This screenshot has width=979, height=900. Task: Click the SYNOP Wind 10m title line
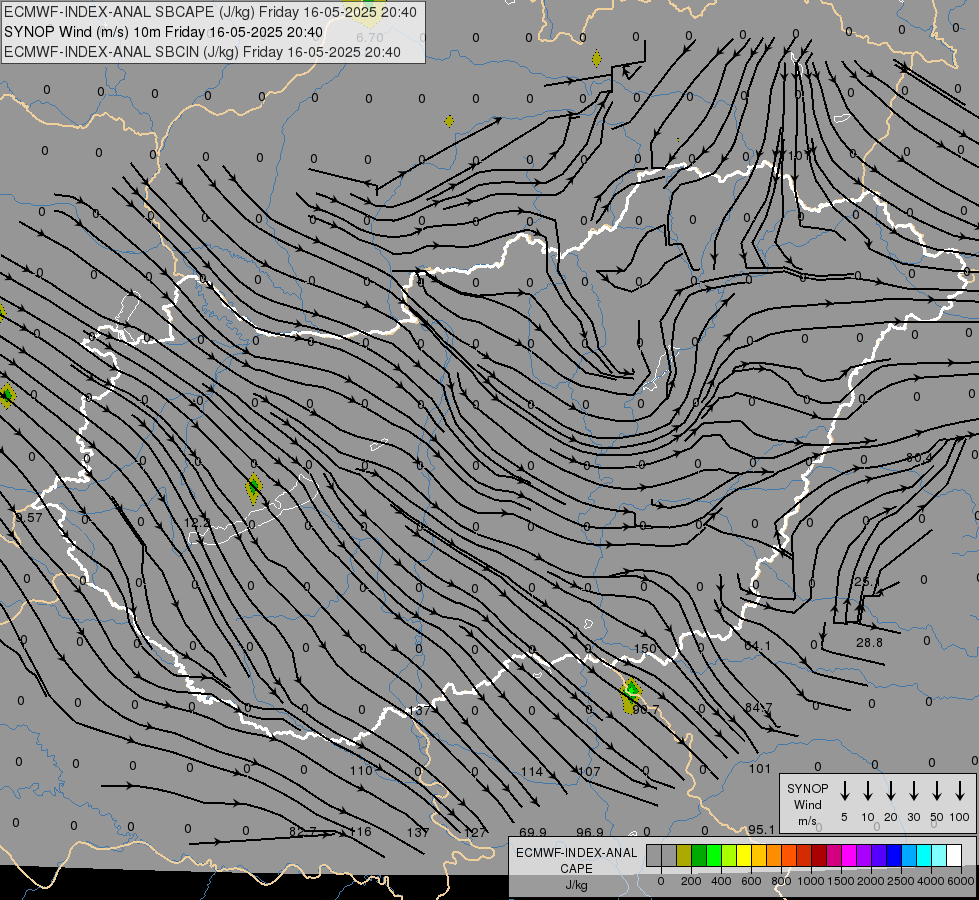pos(164,32)
